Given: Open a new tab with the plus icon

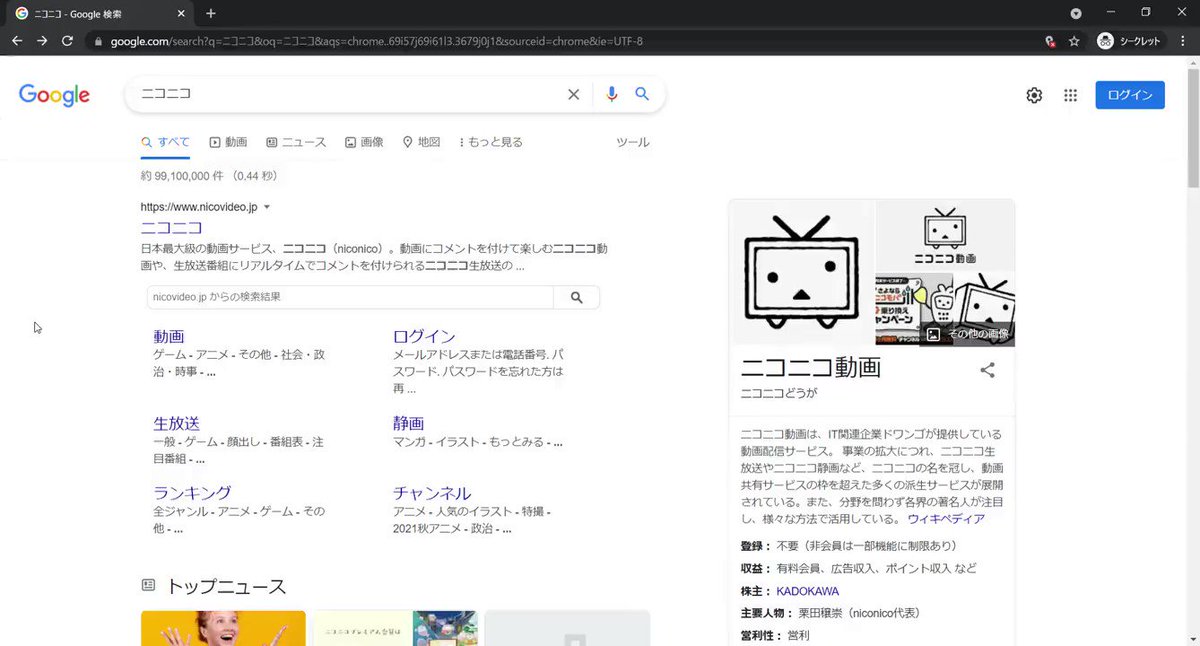Looking at the screenshot, I should click(x=210, y=14).
